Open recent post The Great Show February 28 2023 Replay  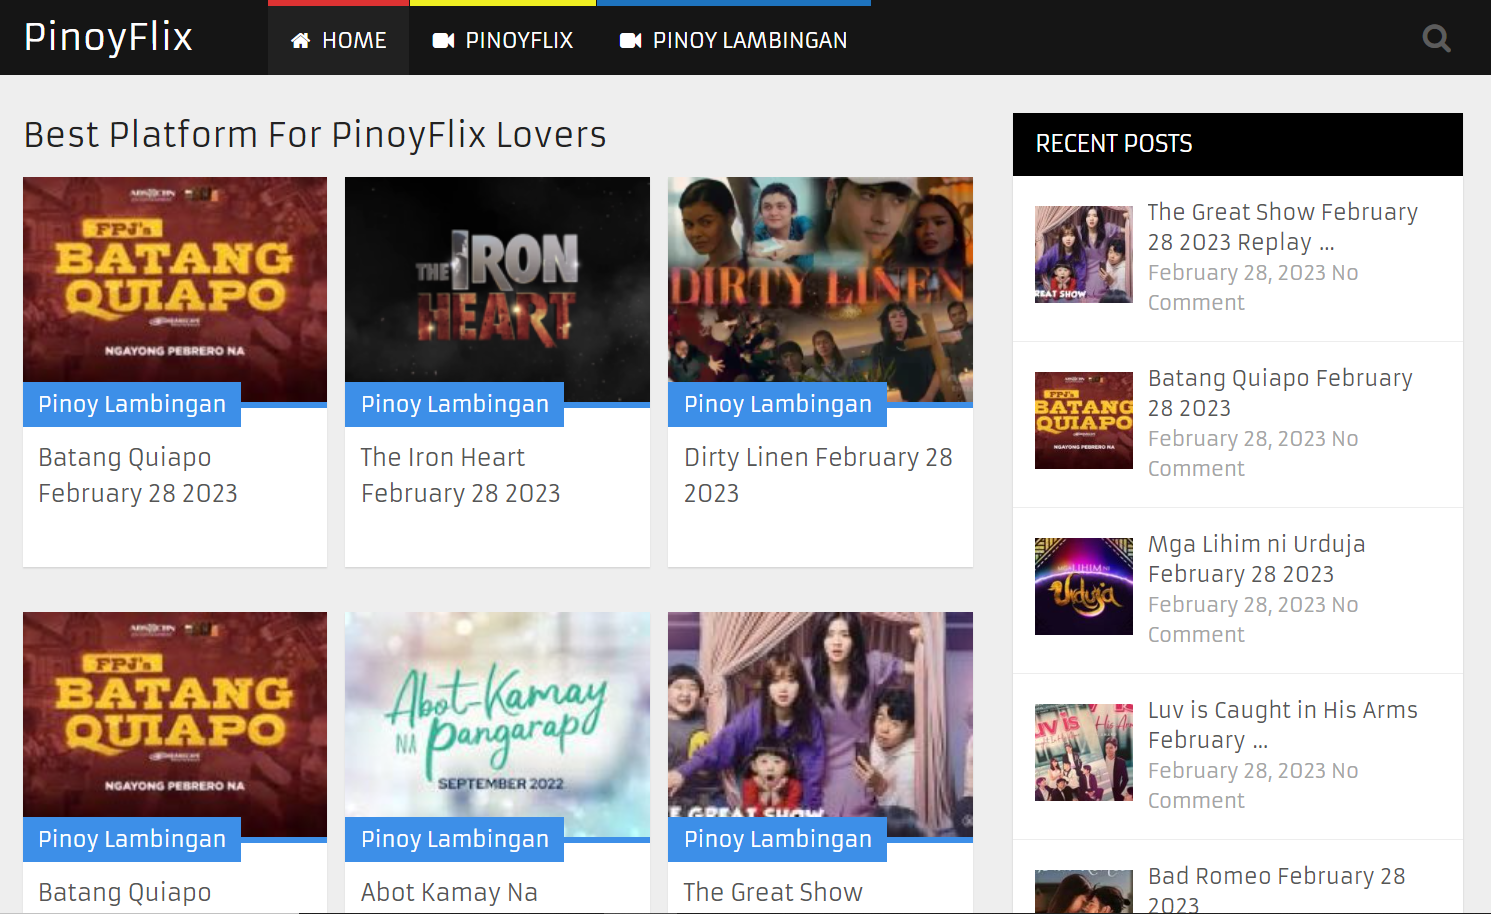pos(1283,227)
